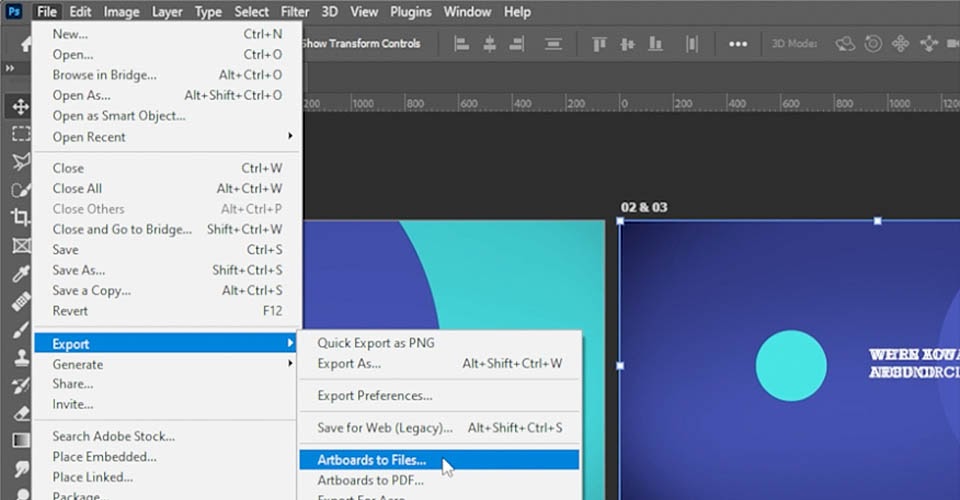This screenshot has height=500, width=960.
Task: Select the Polygonal Lasso tool
Action: tap(21, 162)
